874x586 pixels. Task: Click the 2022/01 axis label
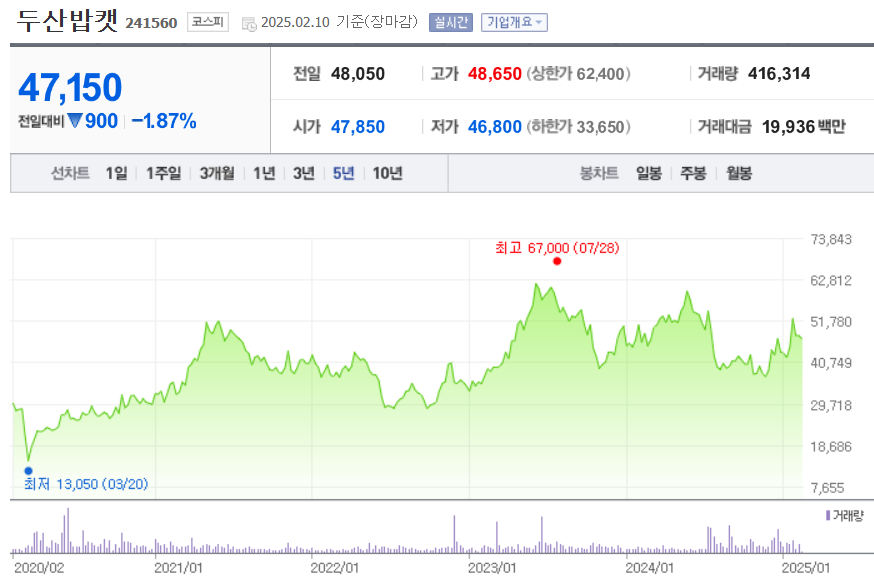click(x=334, y=568)
